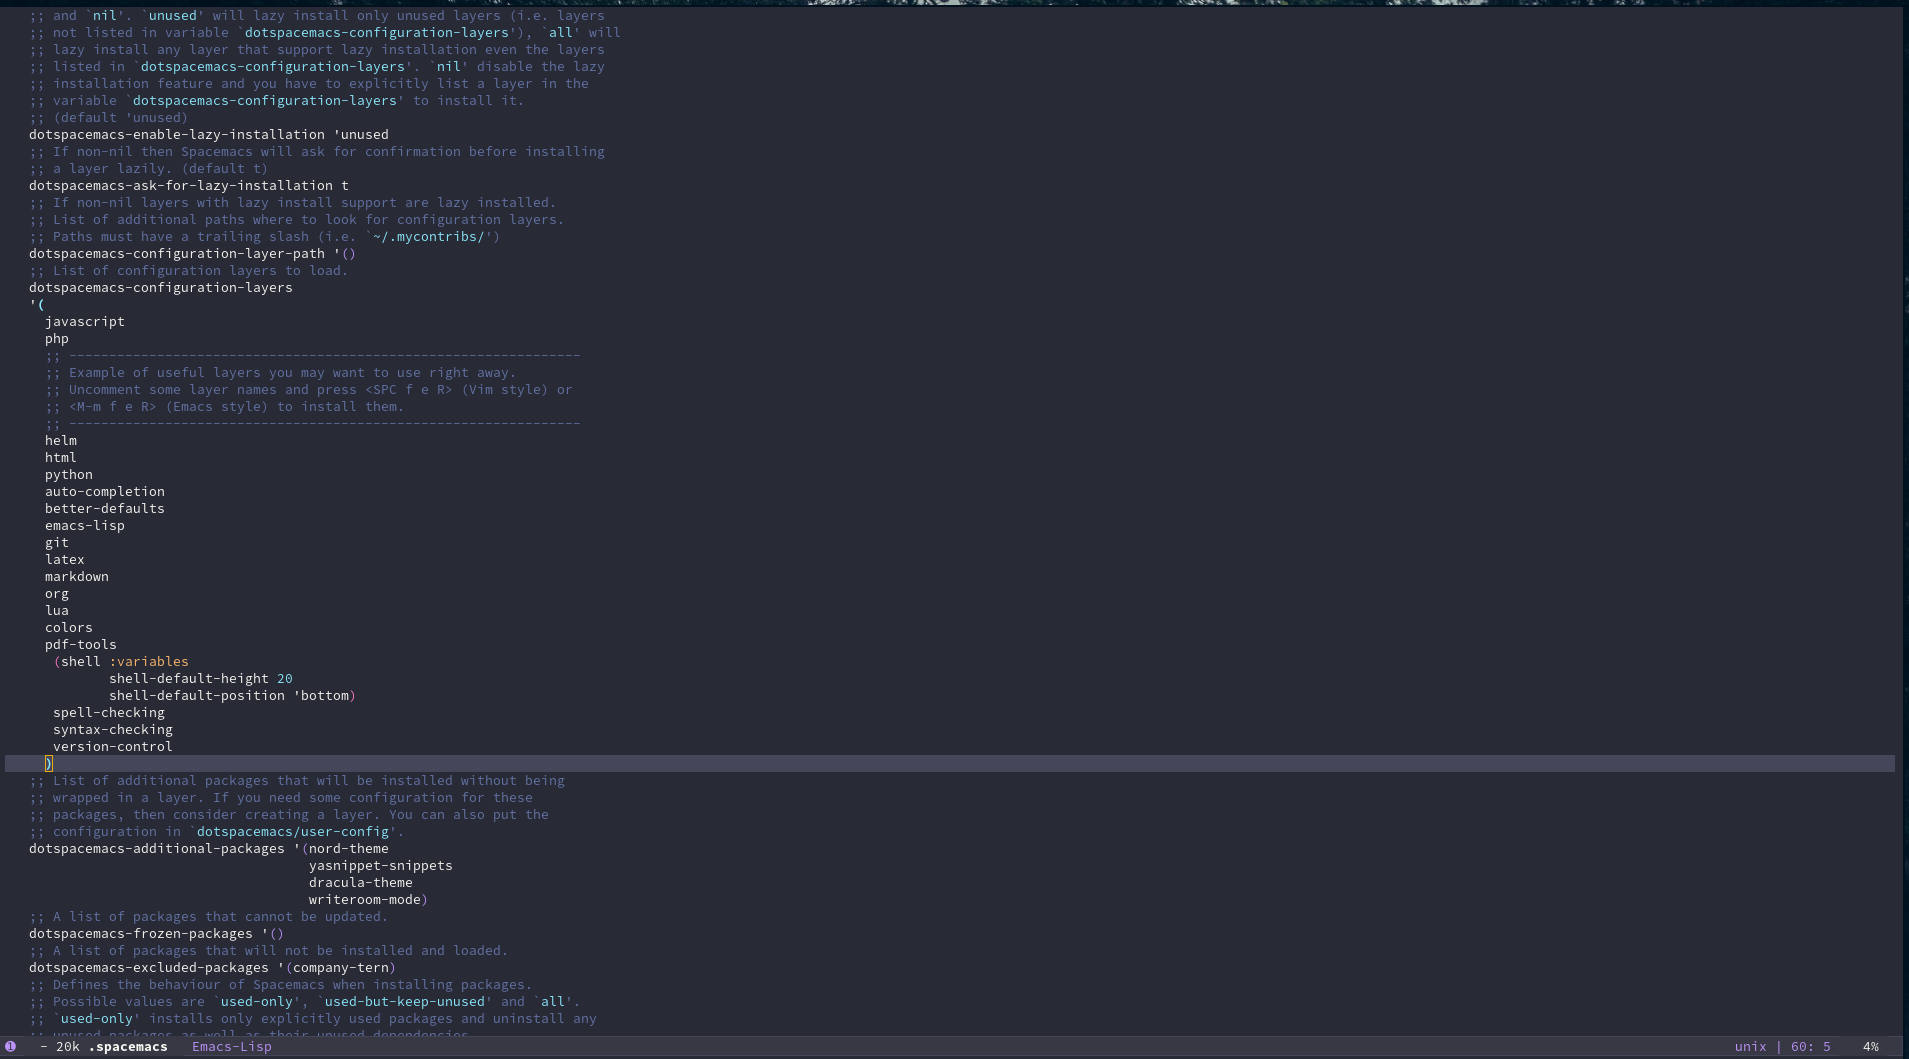Place cursor on the git layer
This screenshot has height=1059, width=1909.
point(57,542)
